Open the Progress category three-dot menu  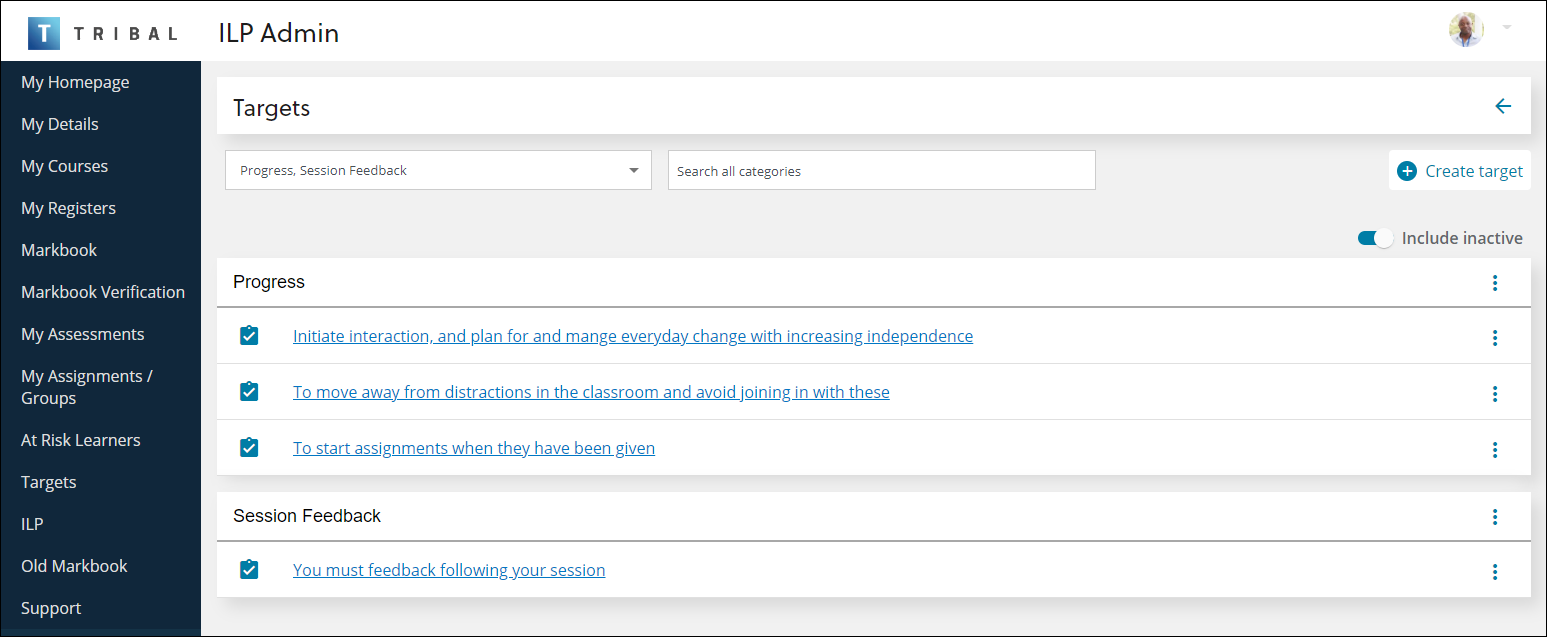coord(1494,283)
